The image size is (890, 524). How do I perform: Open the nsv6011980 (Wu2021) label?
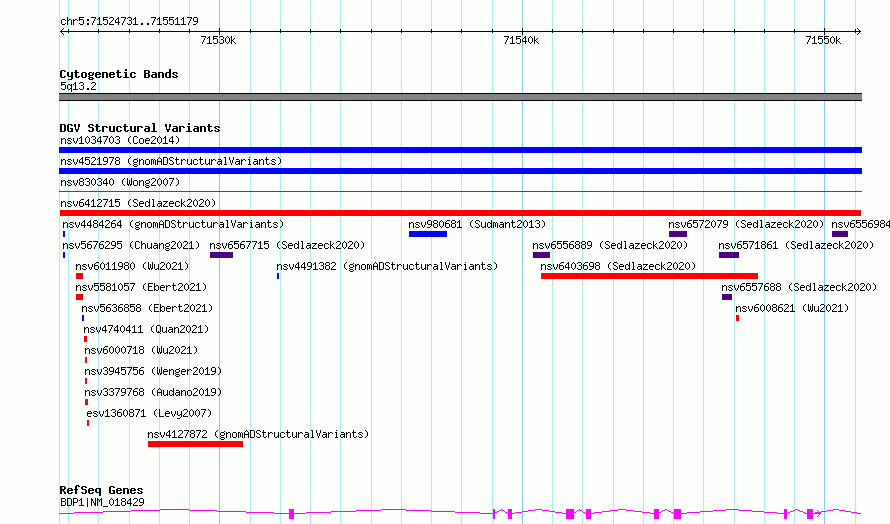tap(132, 266)
